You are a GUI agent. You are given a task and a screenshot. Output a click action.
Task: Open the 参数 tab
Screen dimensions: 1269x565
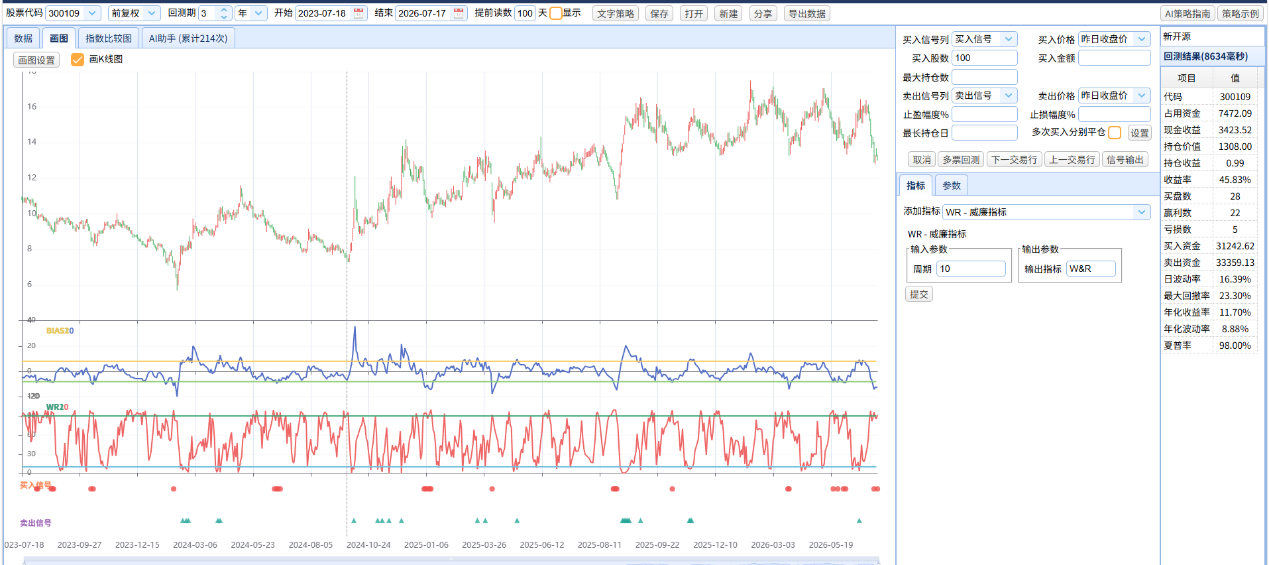[952, 185]
